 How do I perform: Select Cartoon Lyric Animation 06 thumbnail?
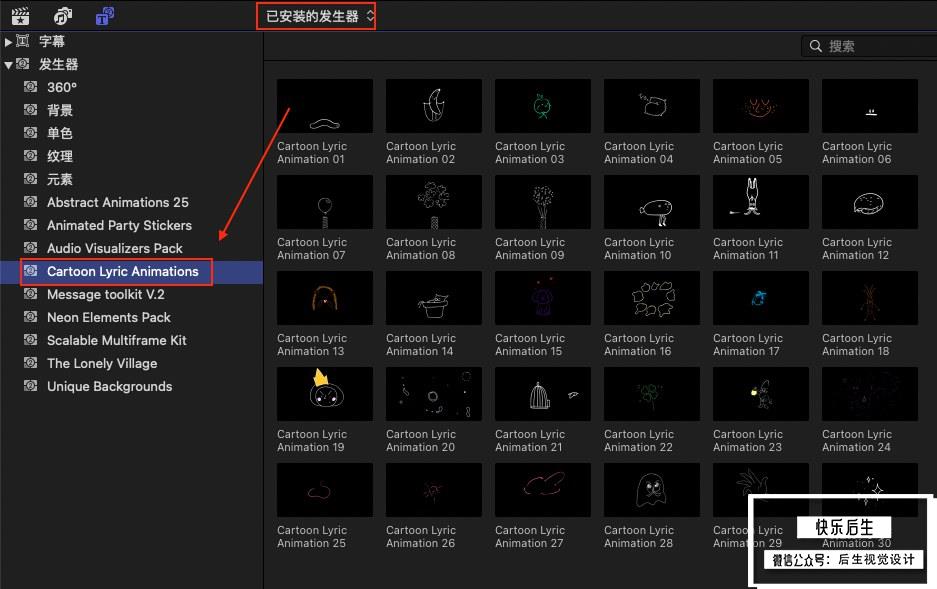870,106
